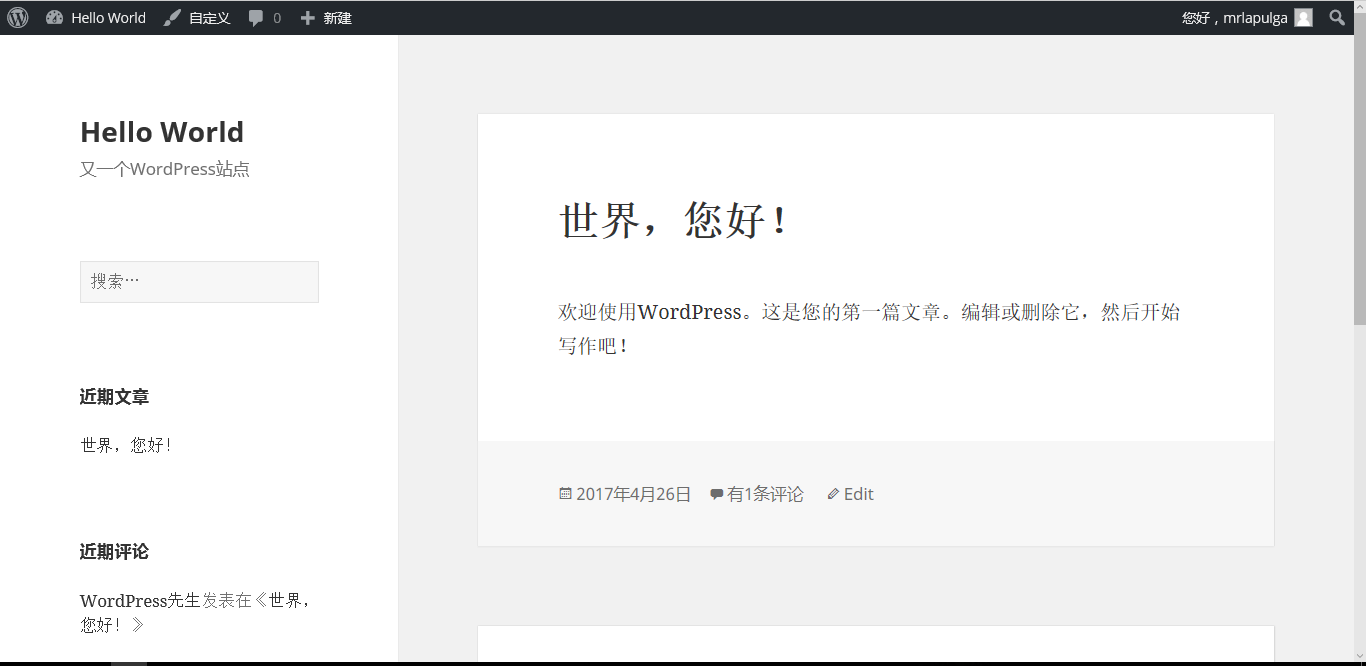Open the 您好, mrlapulga account menu
This screenshot has width=1366, height=666.
[x=1247, y=18]
